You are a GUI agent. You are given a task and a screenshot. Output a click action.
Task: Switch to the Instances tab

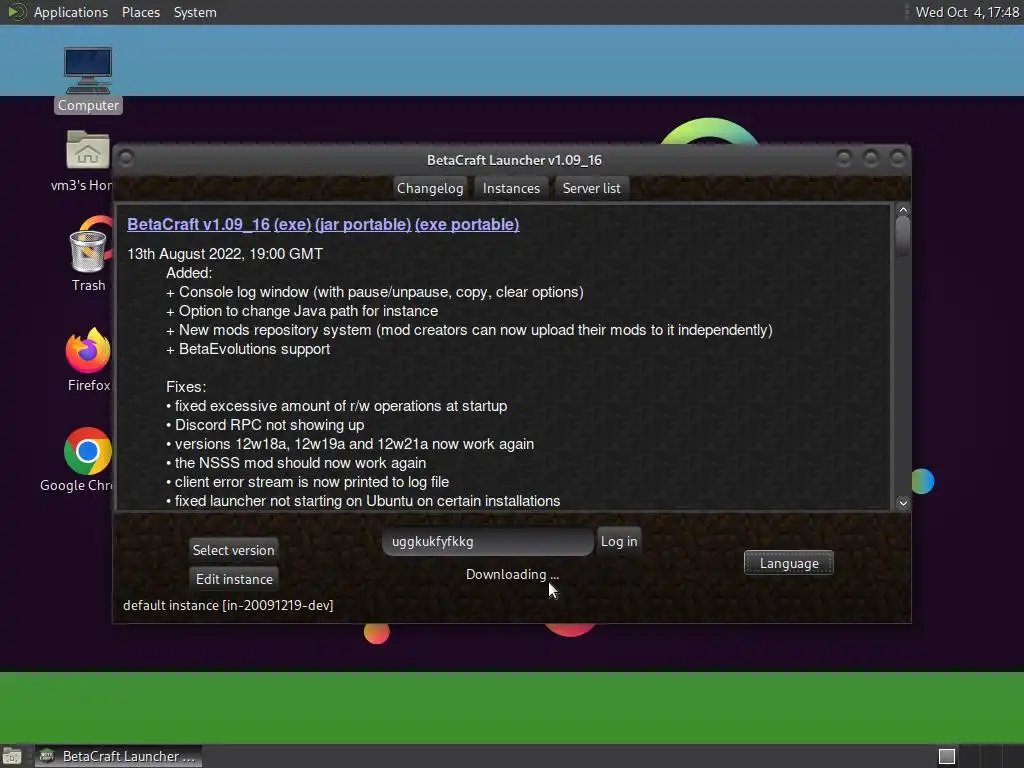(x=511, y=188)
